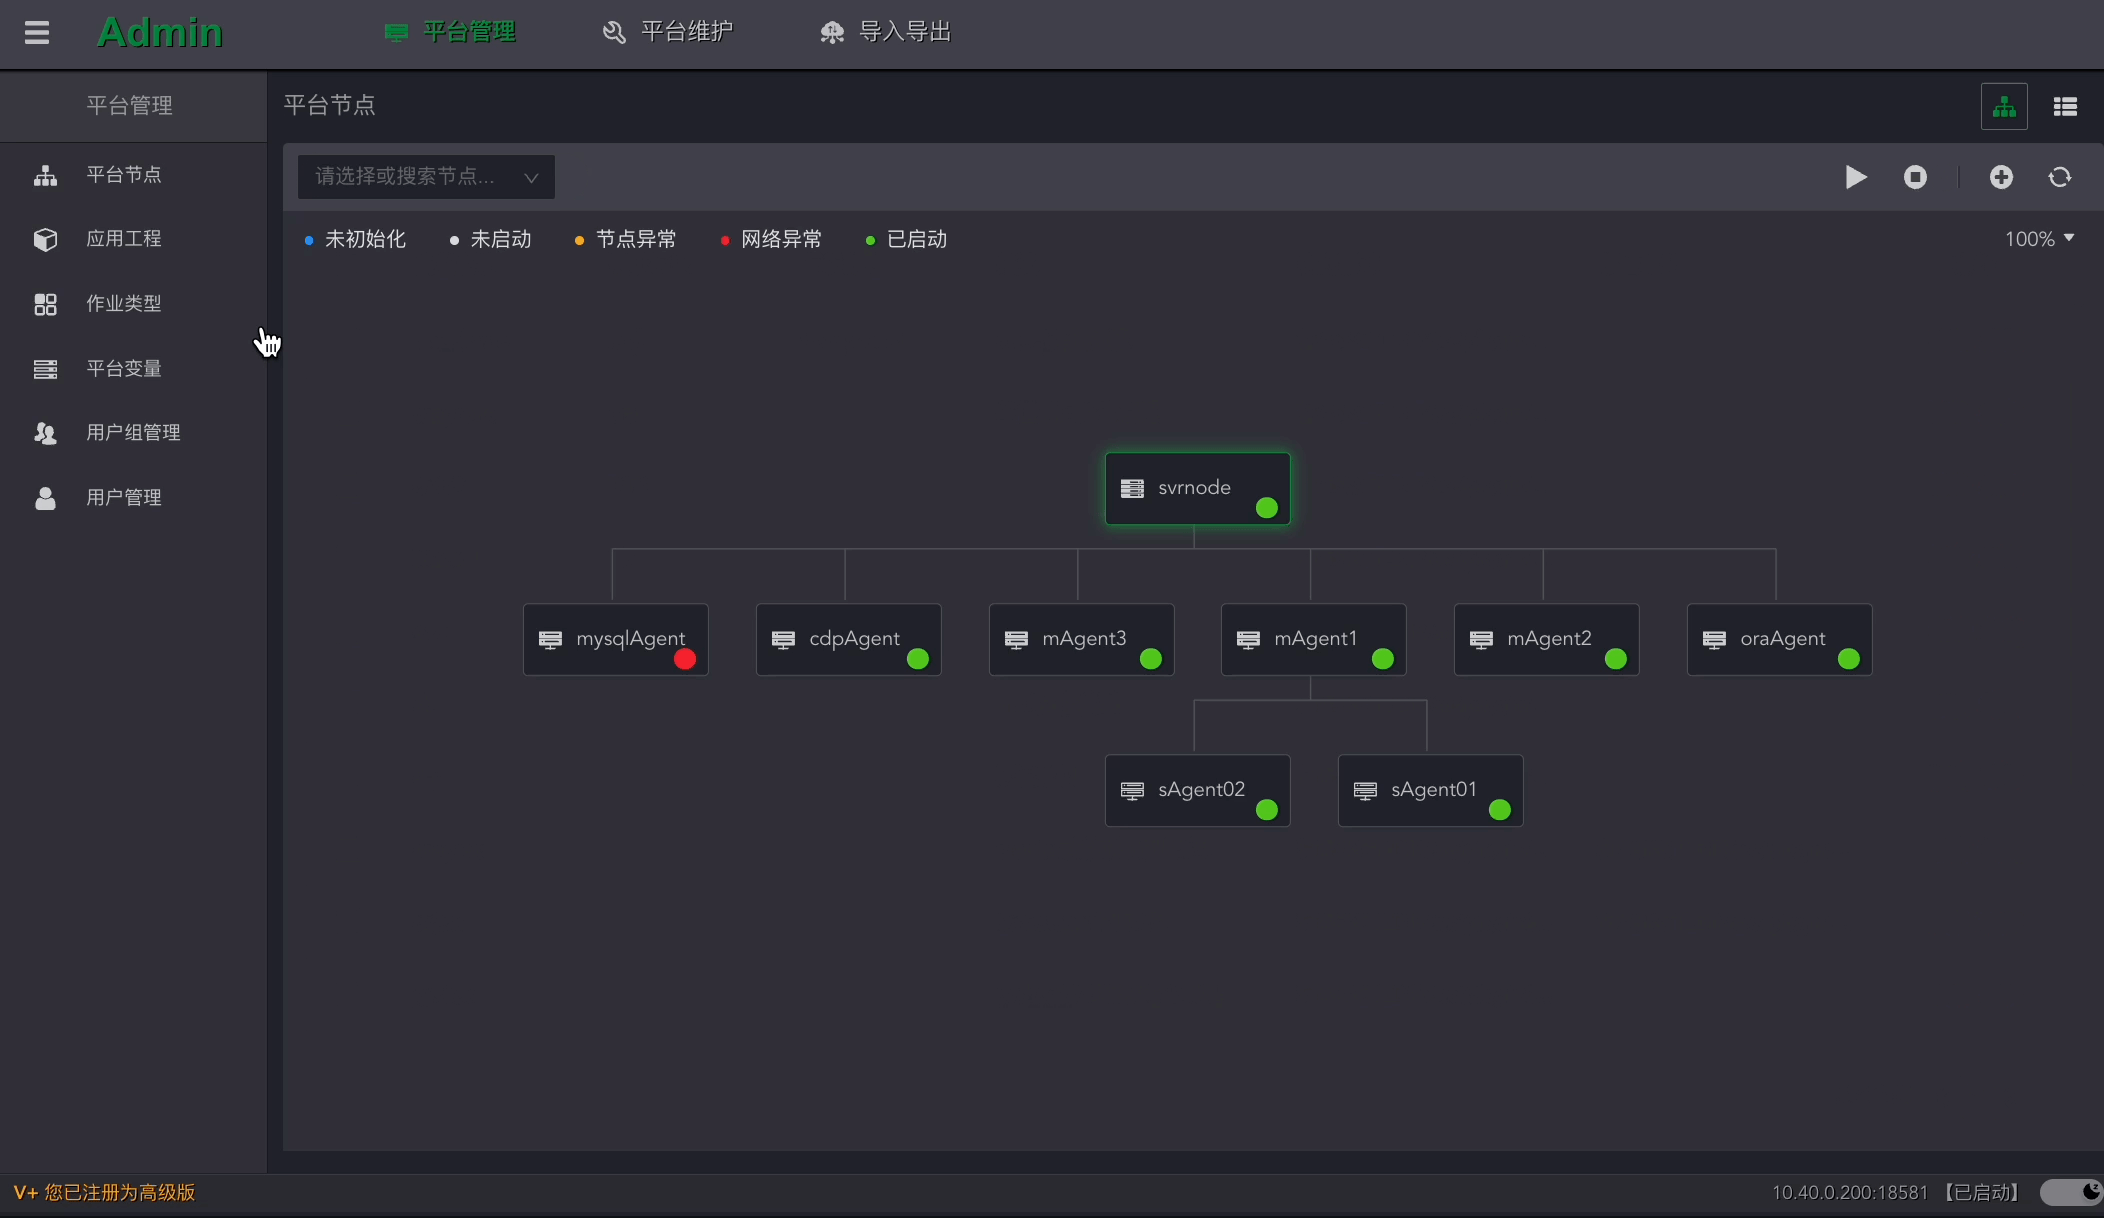Click the hamburger menu icon
The width and height of the screenshot is (2104, 1218).
click(37, 33)
